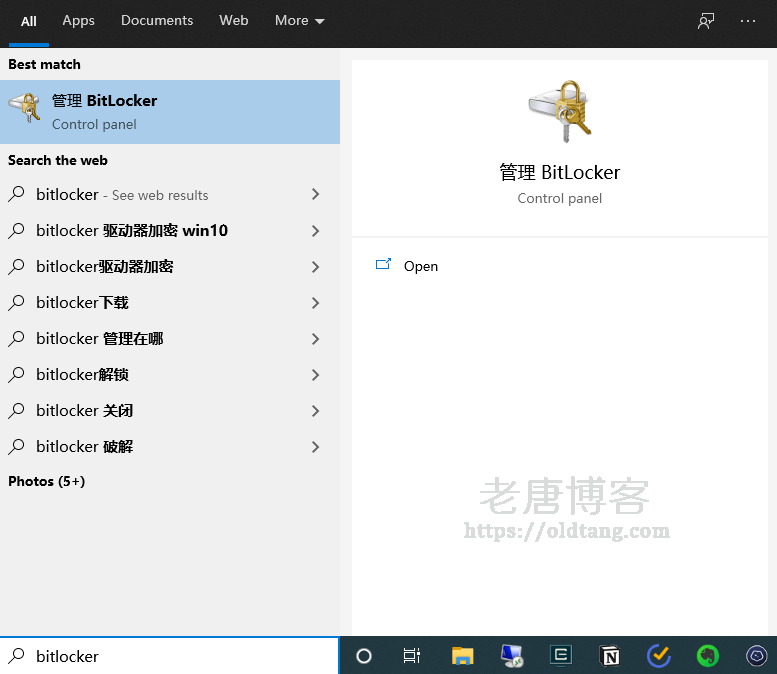Open the More filter dropdown

click(299, 21)
